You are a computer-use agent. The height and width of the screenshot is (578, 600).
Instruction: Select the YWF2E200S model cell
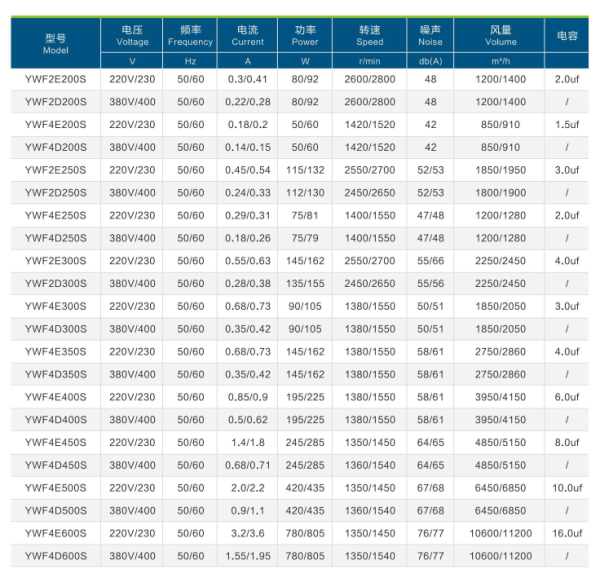pos(57,79)
